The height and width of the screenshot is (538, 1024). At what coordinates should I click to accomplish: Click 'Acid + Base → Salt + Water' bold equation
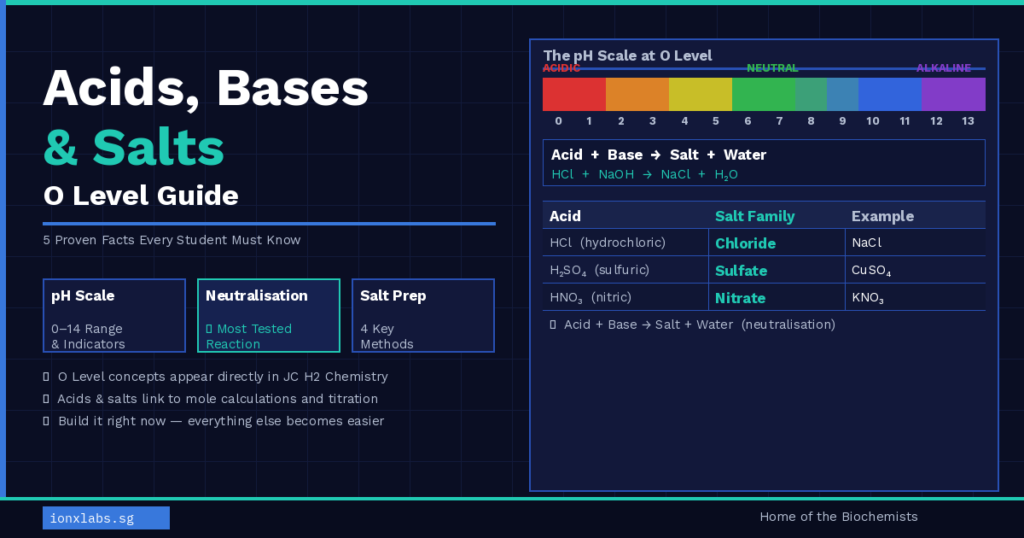(658, 155)
